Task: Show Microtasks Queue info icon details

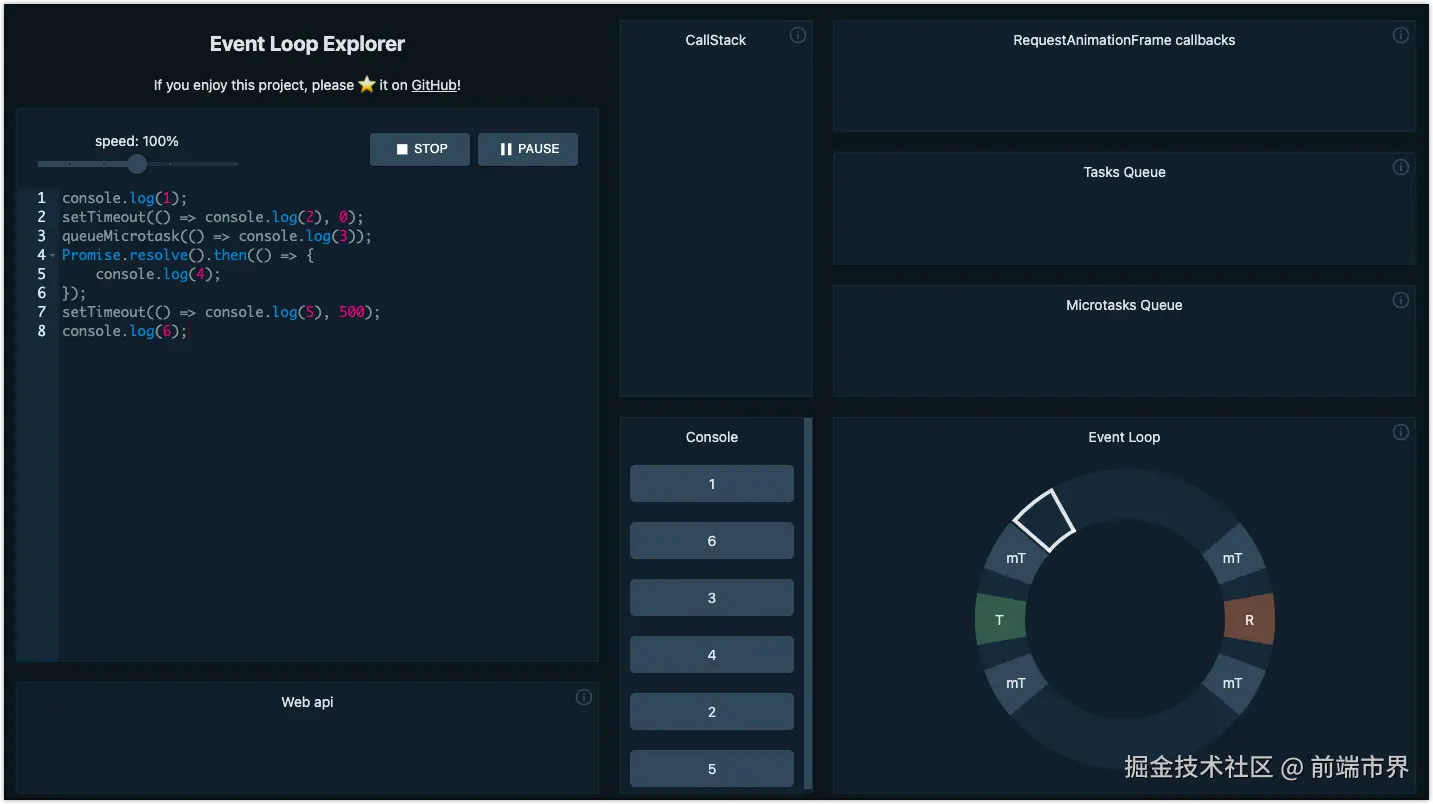Action: [x=1401, y=300]
